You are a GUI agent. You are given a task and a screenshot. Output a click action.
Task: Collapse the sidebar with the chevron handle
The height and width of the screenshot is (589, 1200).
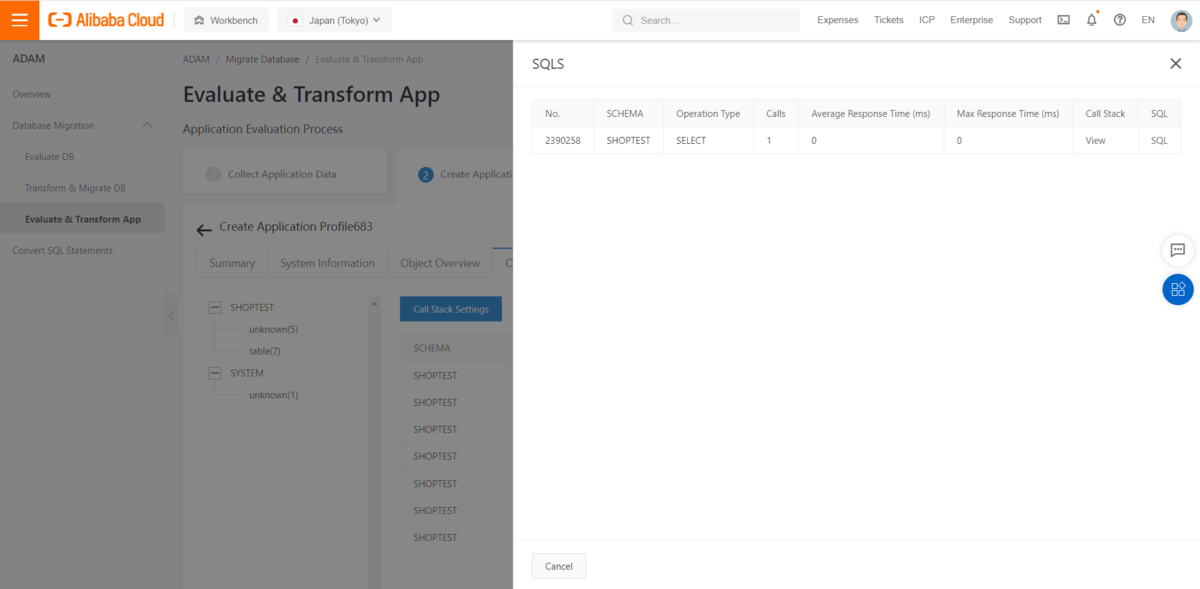tap(171, 315)
